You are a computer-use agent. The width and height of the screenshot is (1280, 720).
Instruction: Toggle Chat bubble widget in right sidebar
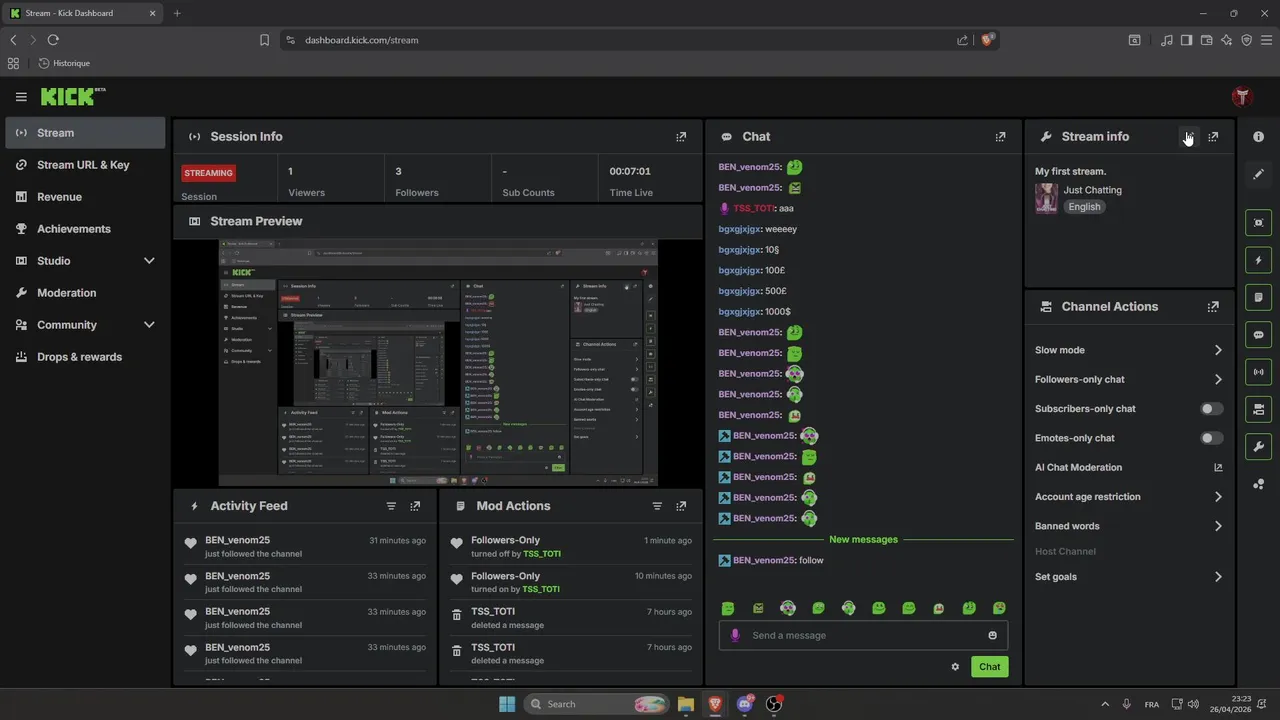(1258, 335)
